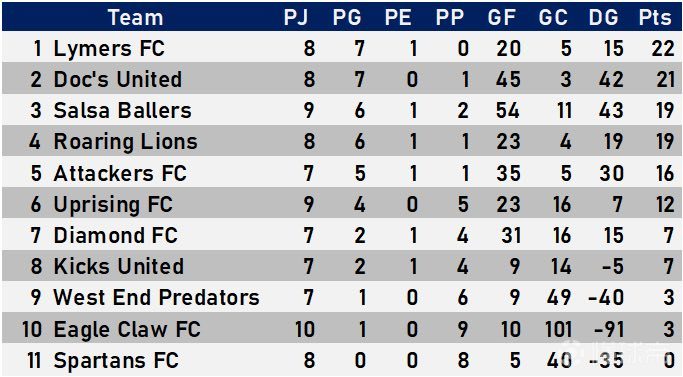Click the PJ column header
Viewport: 683px width, 377px height.
[296, 18]
